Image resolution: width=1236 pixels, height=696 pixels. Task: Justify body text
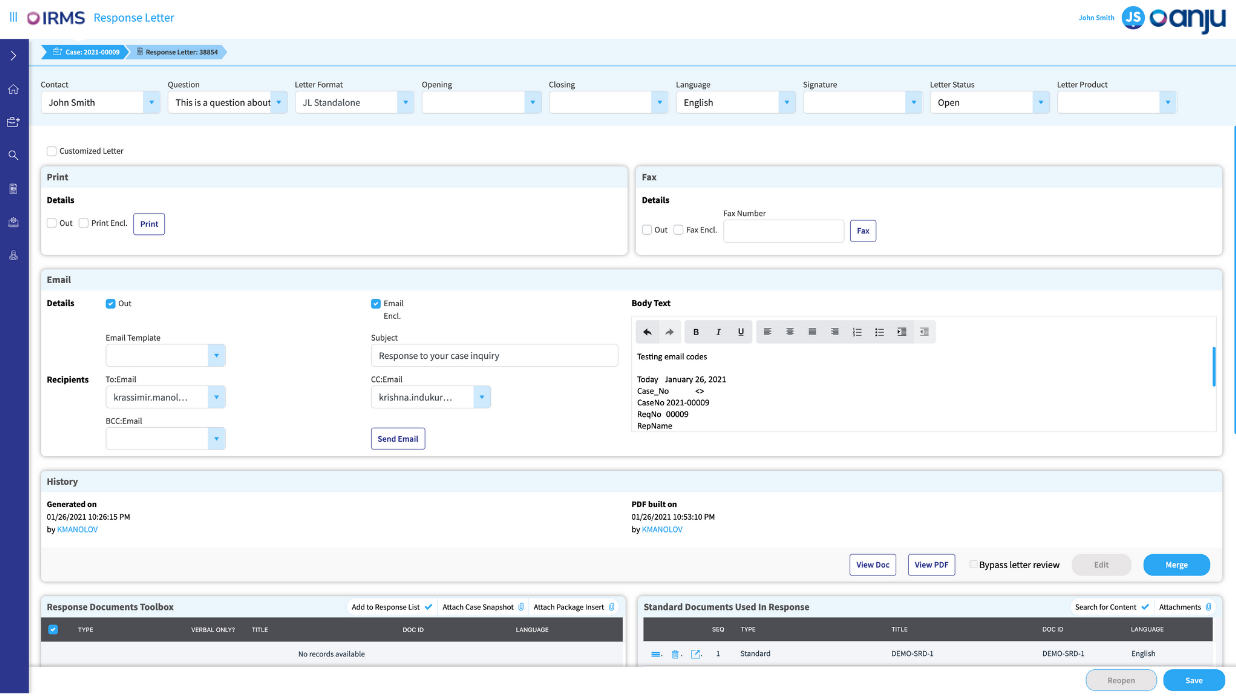pyautogui.click(x=812, y=332)
